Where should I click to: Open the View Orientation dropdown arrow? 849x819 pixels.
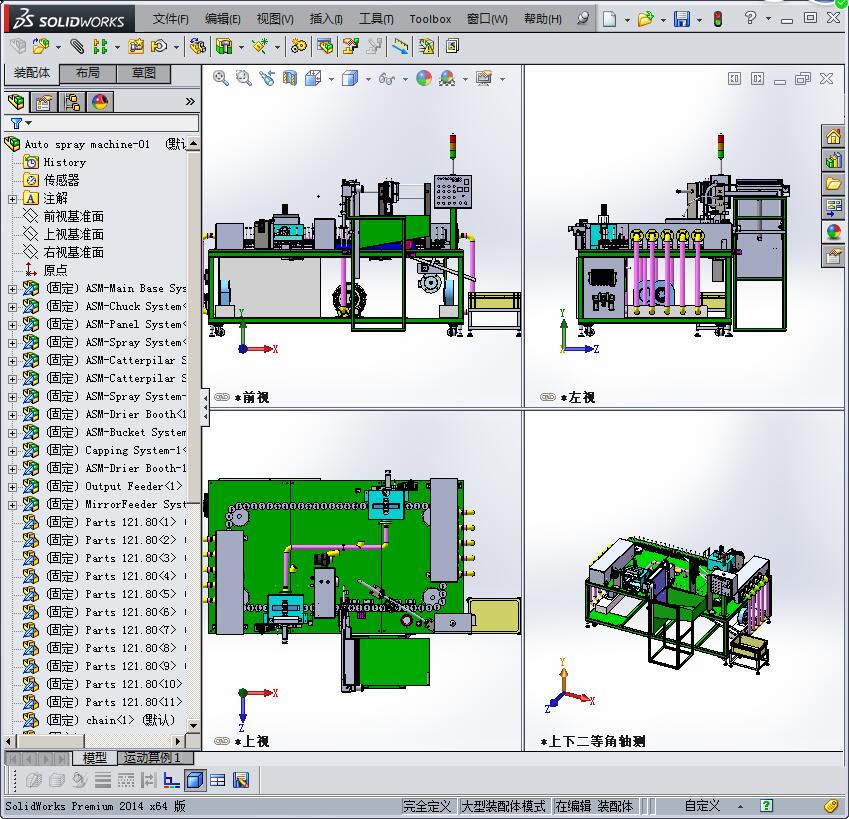tap(331, 80)
